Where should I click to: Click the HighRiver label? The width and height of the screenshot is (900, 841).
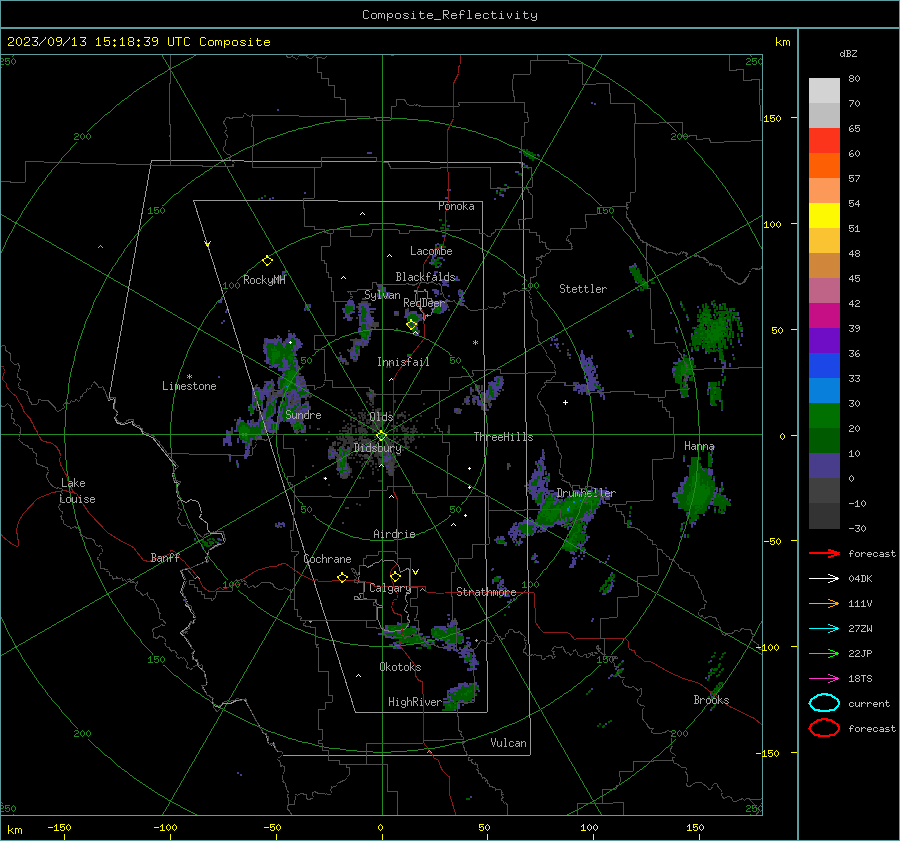click(x=415, y=702)
